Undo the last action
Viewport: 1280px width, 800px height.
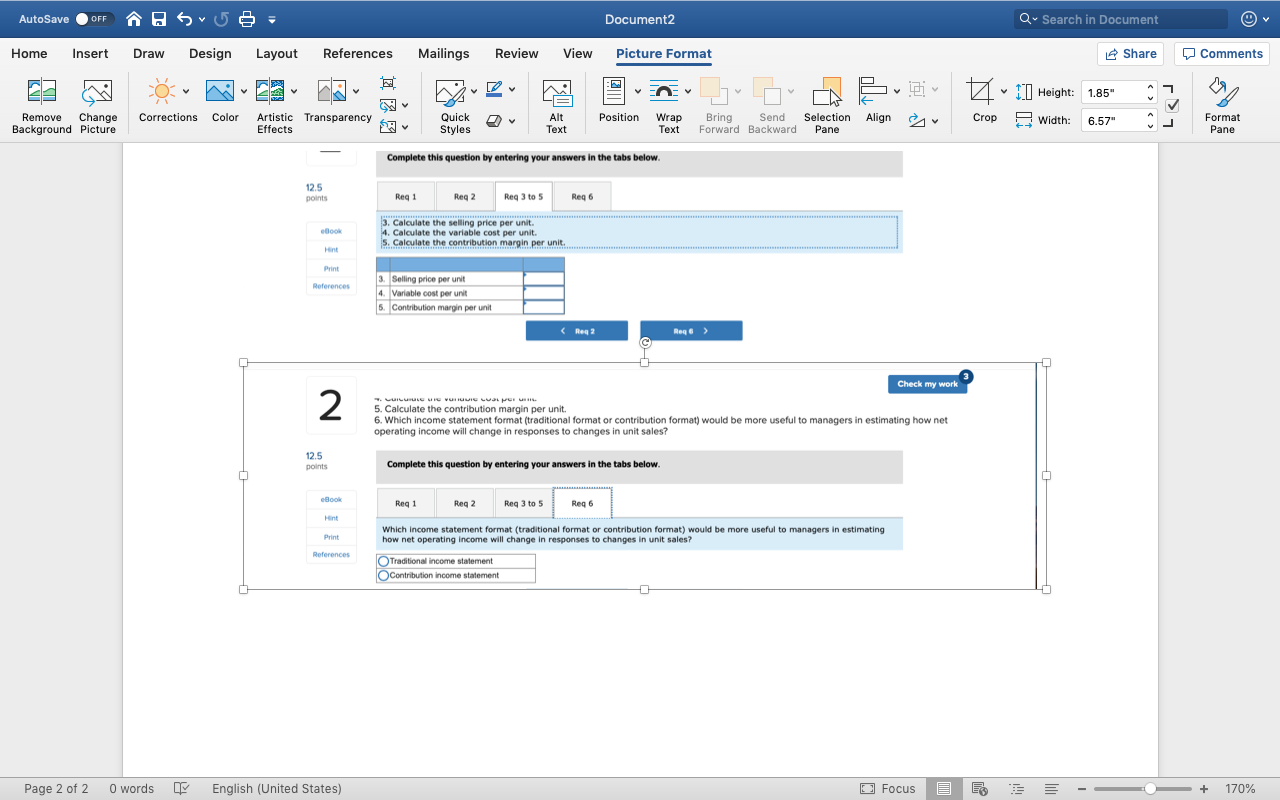pyautogui.click(x=184, y=19)
